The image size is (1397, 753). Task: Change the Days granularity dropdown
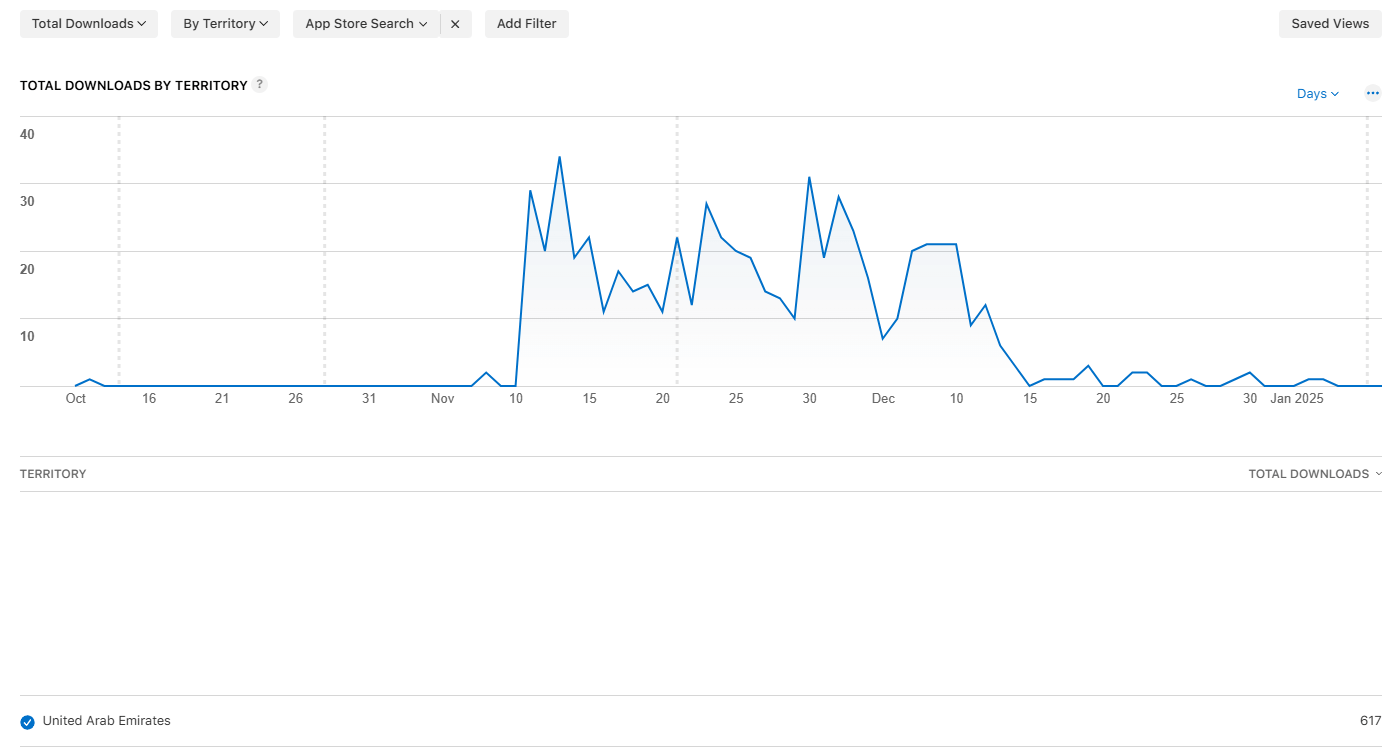[x=1317, y=94]
